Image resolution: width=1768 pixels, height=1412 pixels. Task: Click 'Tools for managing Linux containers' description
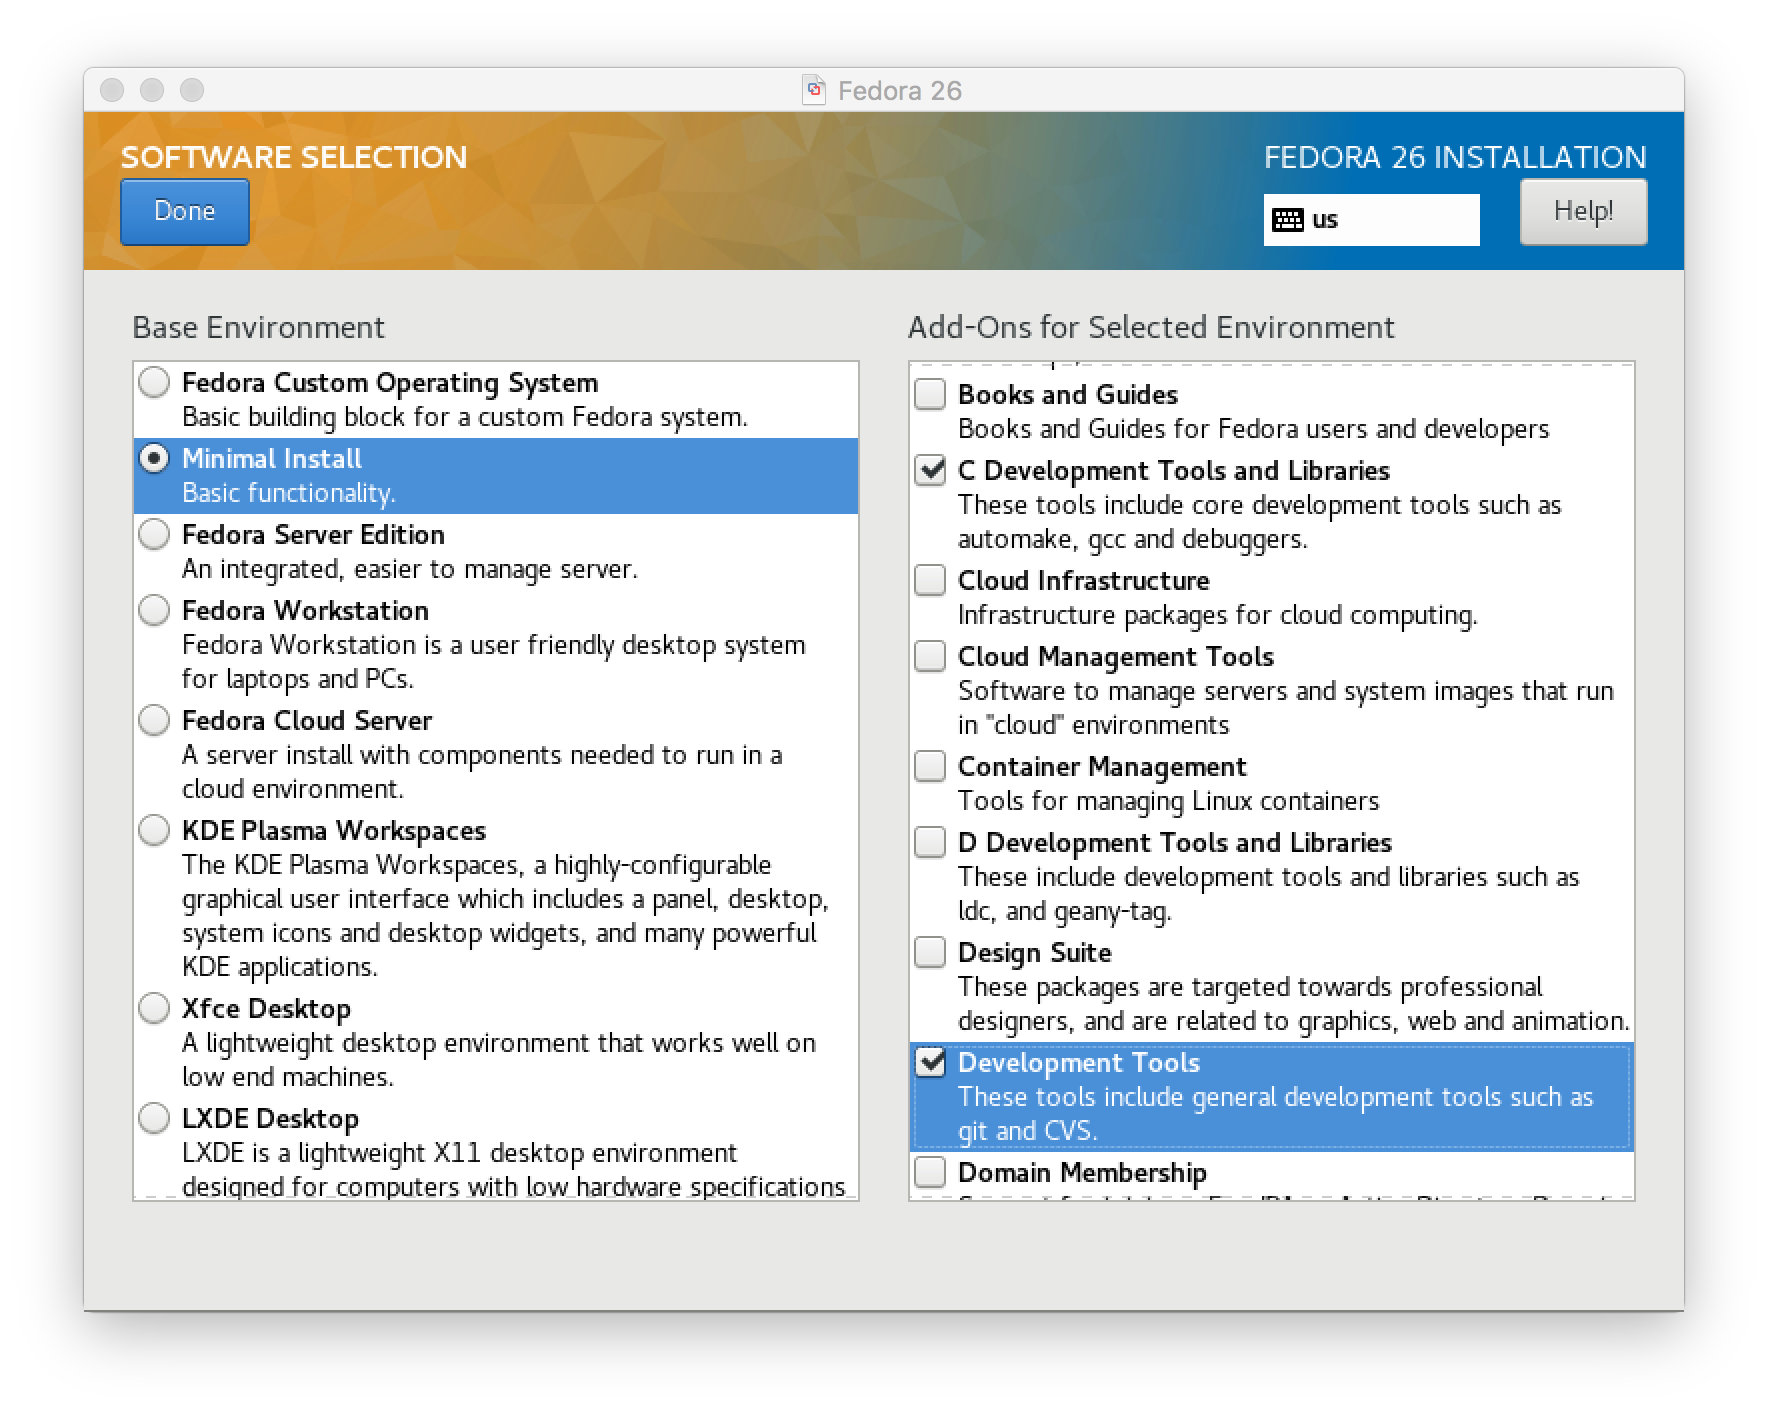pyautogui.click(x=1168, y=801)
